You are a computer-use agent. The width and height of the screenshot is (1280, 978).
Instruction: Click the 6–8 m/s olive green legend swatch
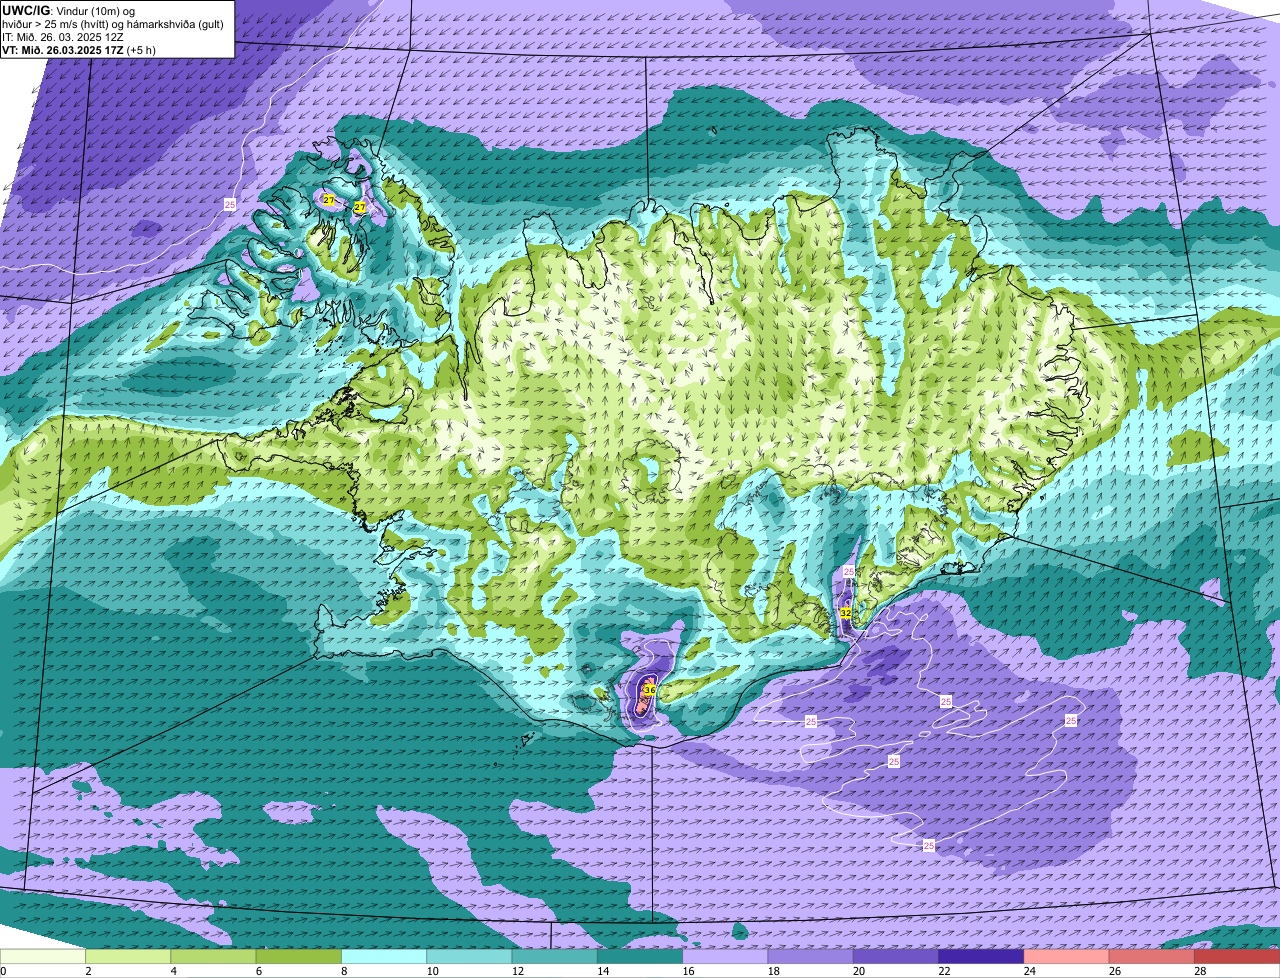(x=299, y=956)
